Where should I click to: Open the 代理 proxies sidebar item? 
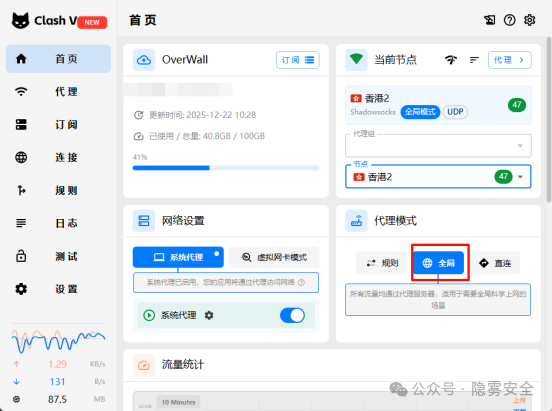58,92
